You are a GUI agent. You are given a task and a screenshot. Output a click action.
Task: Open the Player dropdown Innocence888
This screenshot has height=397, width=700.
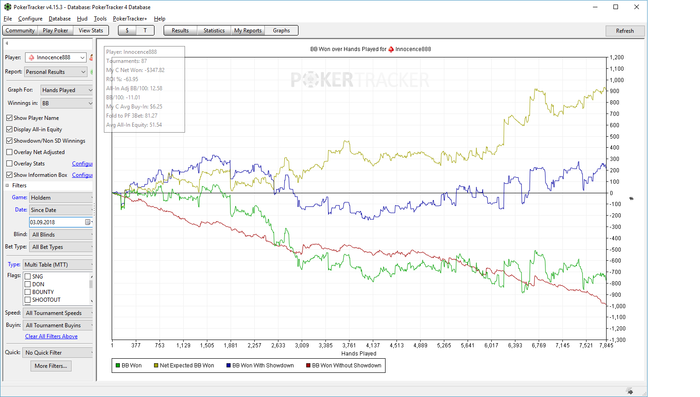click(55, 58)
